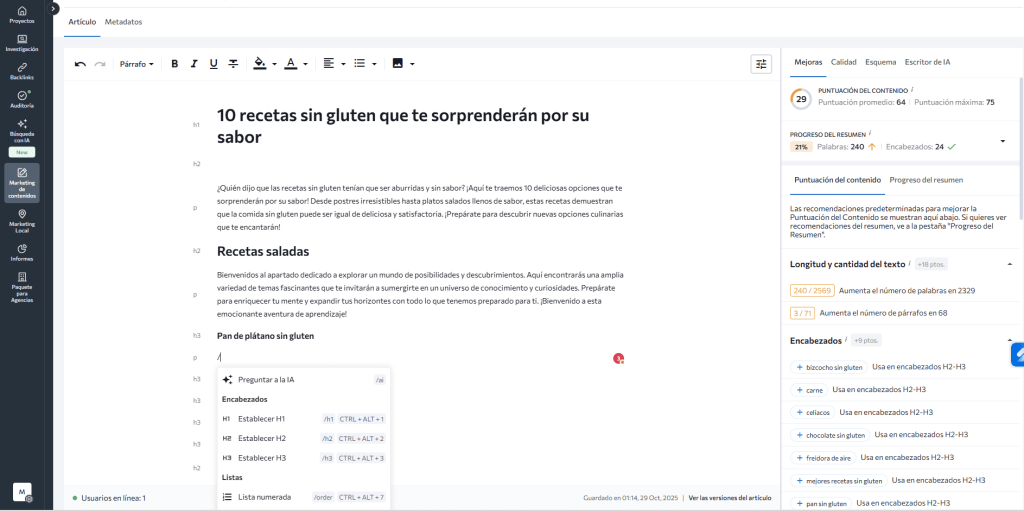This screenshot has width=1024, height=511.
Task: Select Puntuación del contenido sub-tab
Action: pos(837,180)
